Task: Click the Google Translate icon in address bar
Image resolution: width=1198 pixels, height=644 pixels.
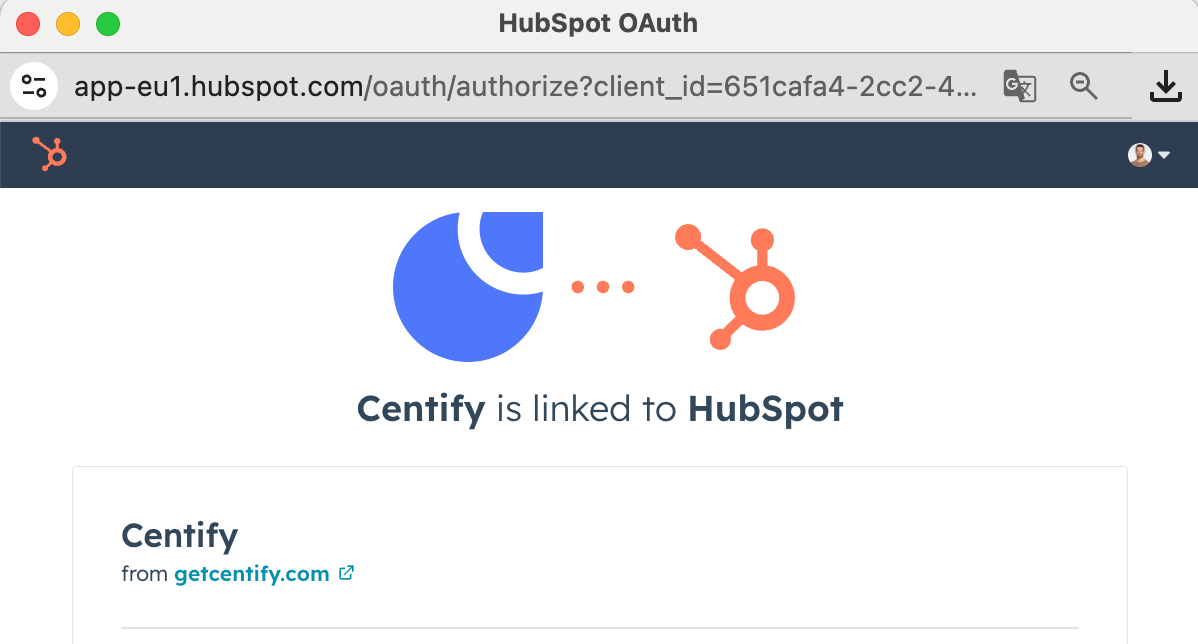Action: tap(1019, 86)
